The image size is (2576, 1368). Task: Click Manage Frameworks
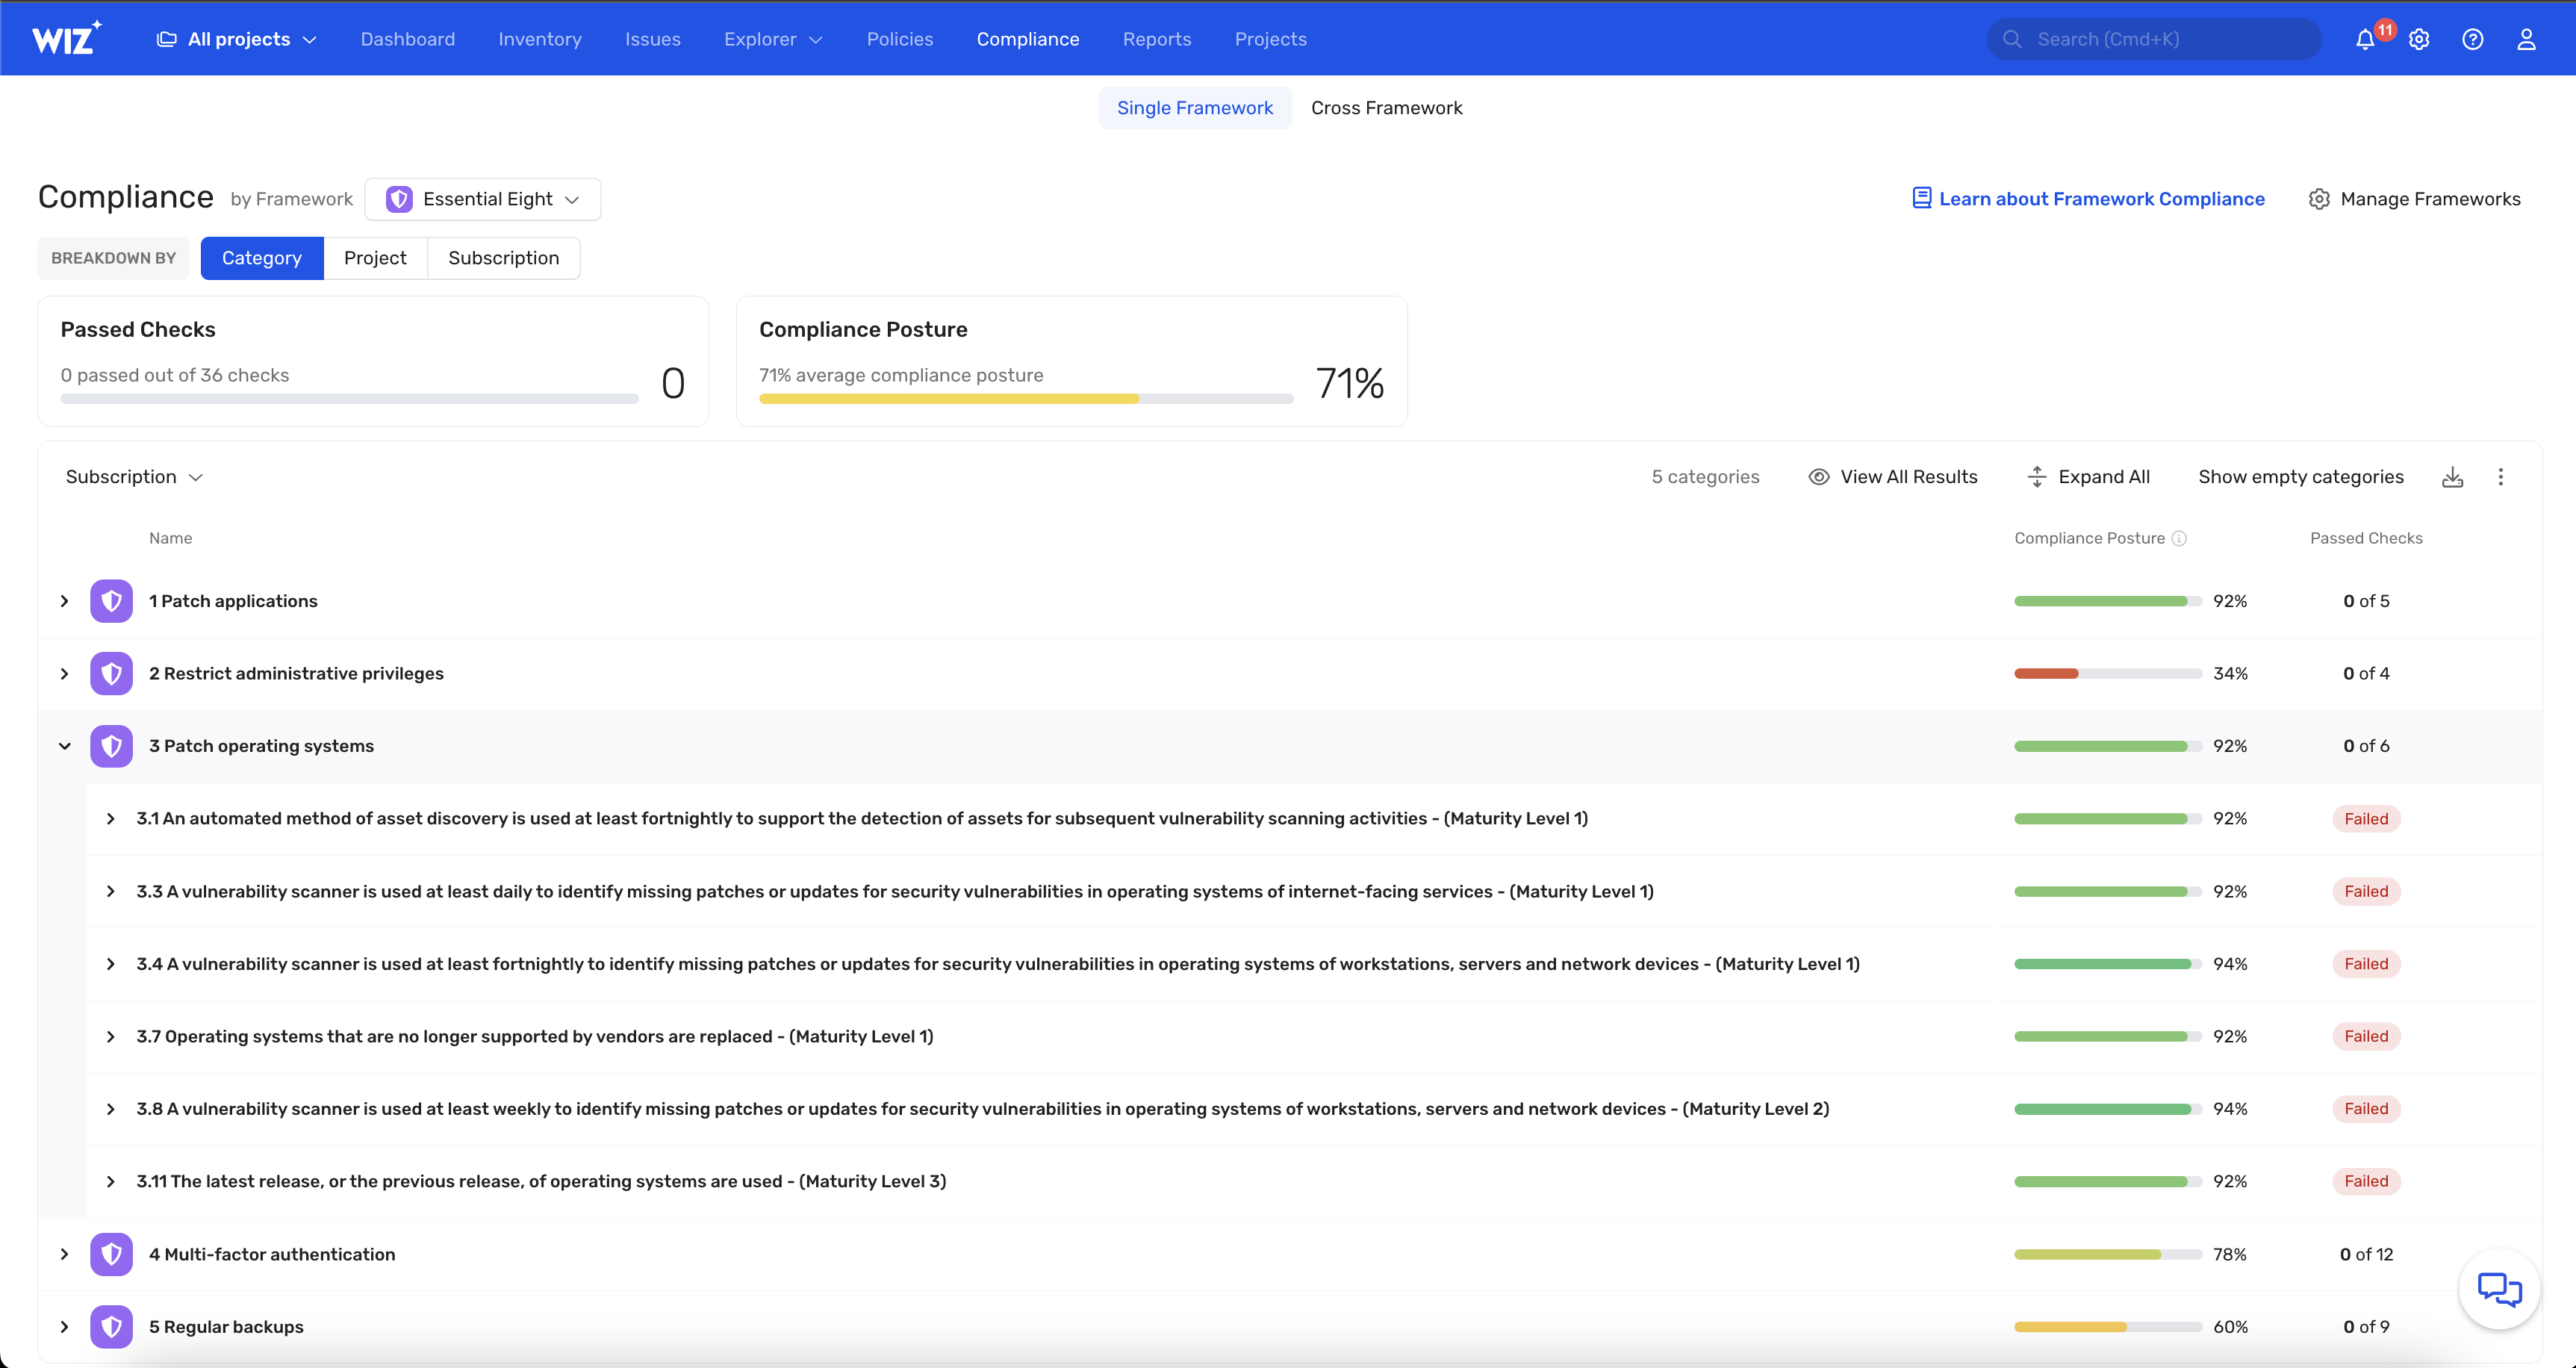click(x=2415, y=199)
